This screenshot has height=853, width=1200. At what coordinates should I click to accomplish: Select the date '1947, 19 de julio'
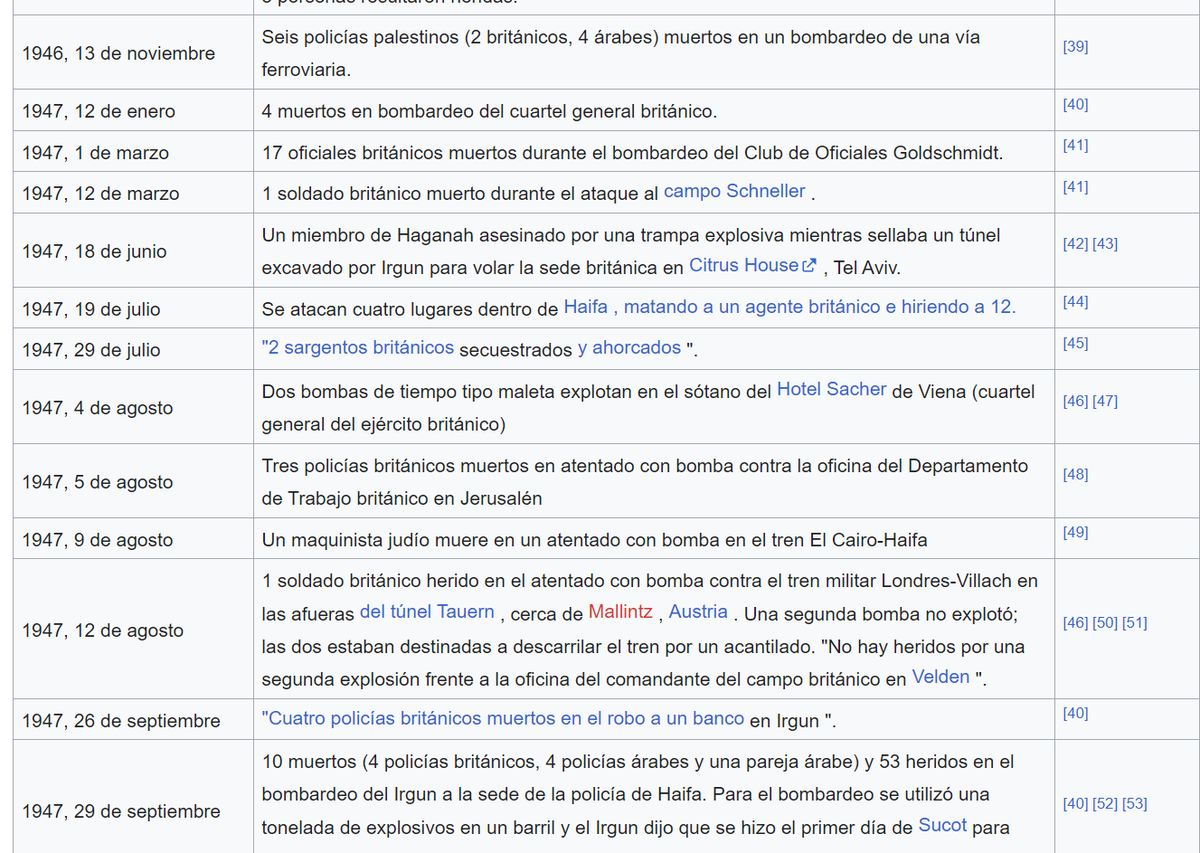point(91,309)
